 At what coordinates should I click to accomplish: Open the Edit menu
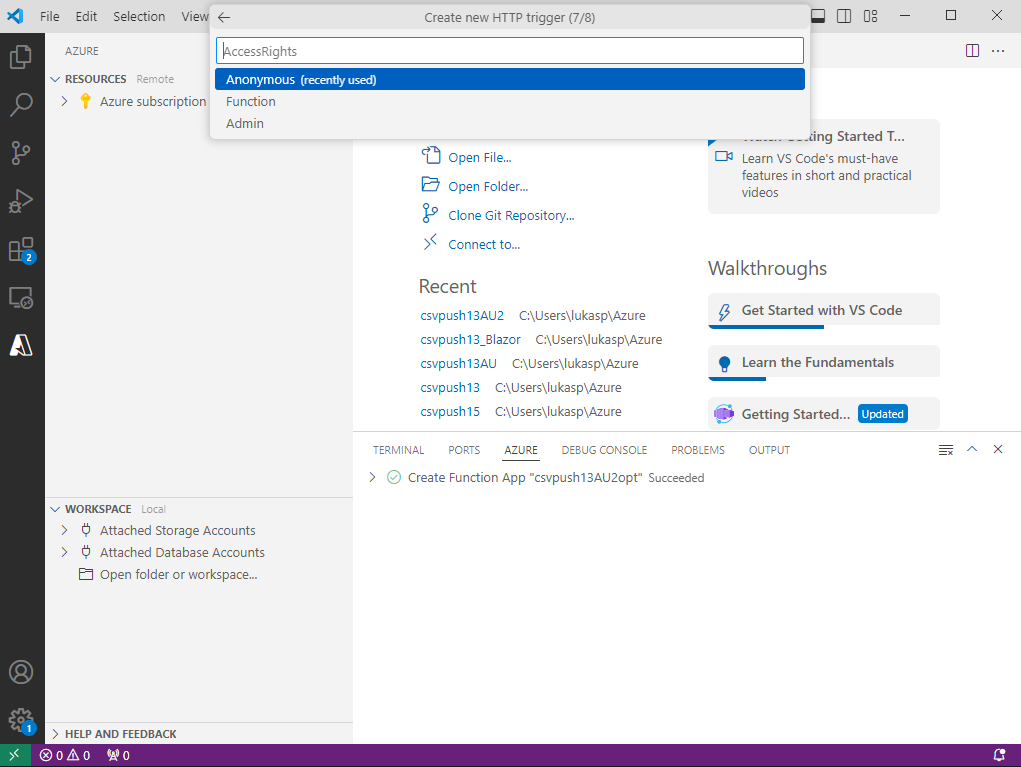(x=86, y=16)
